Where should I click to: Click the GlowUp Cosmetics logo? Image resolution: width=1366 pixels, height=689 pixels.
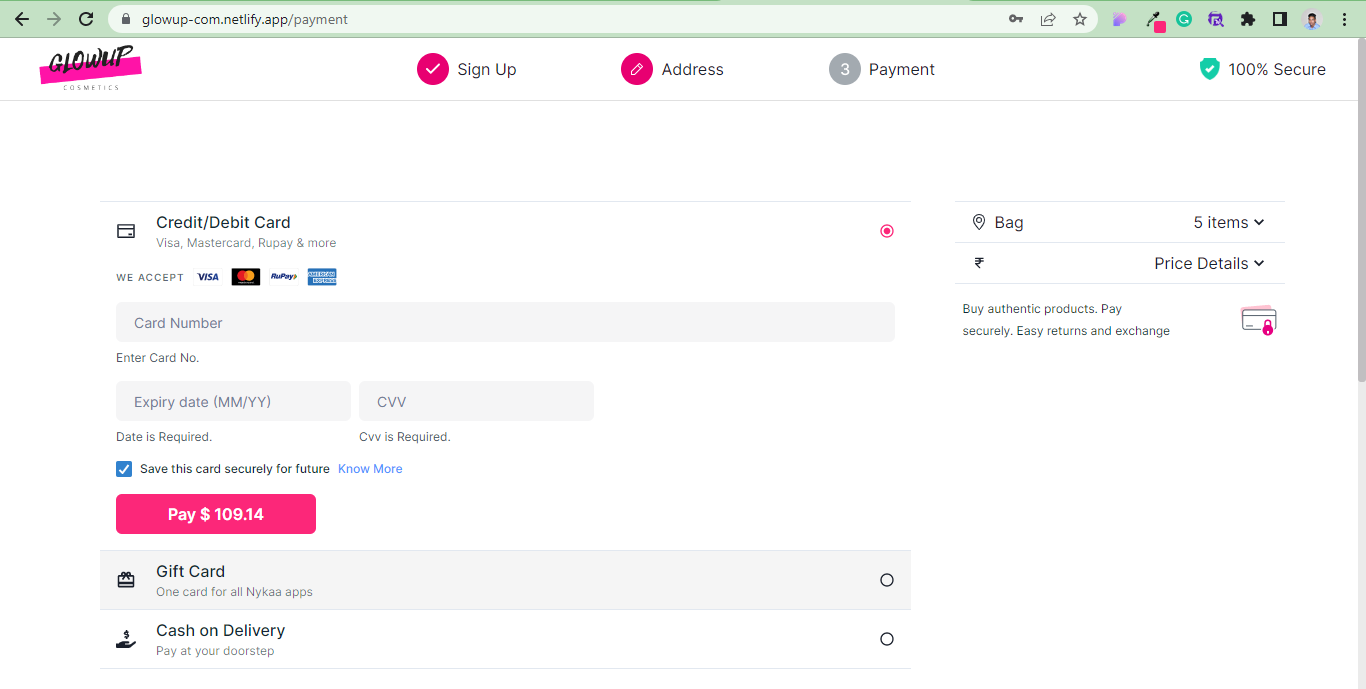tap(91, 69)
